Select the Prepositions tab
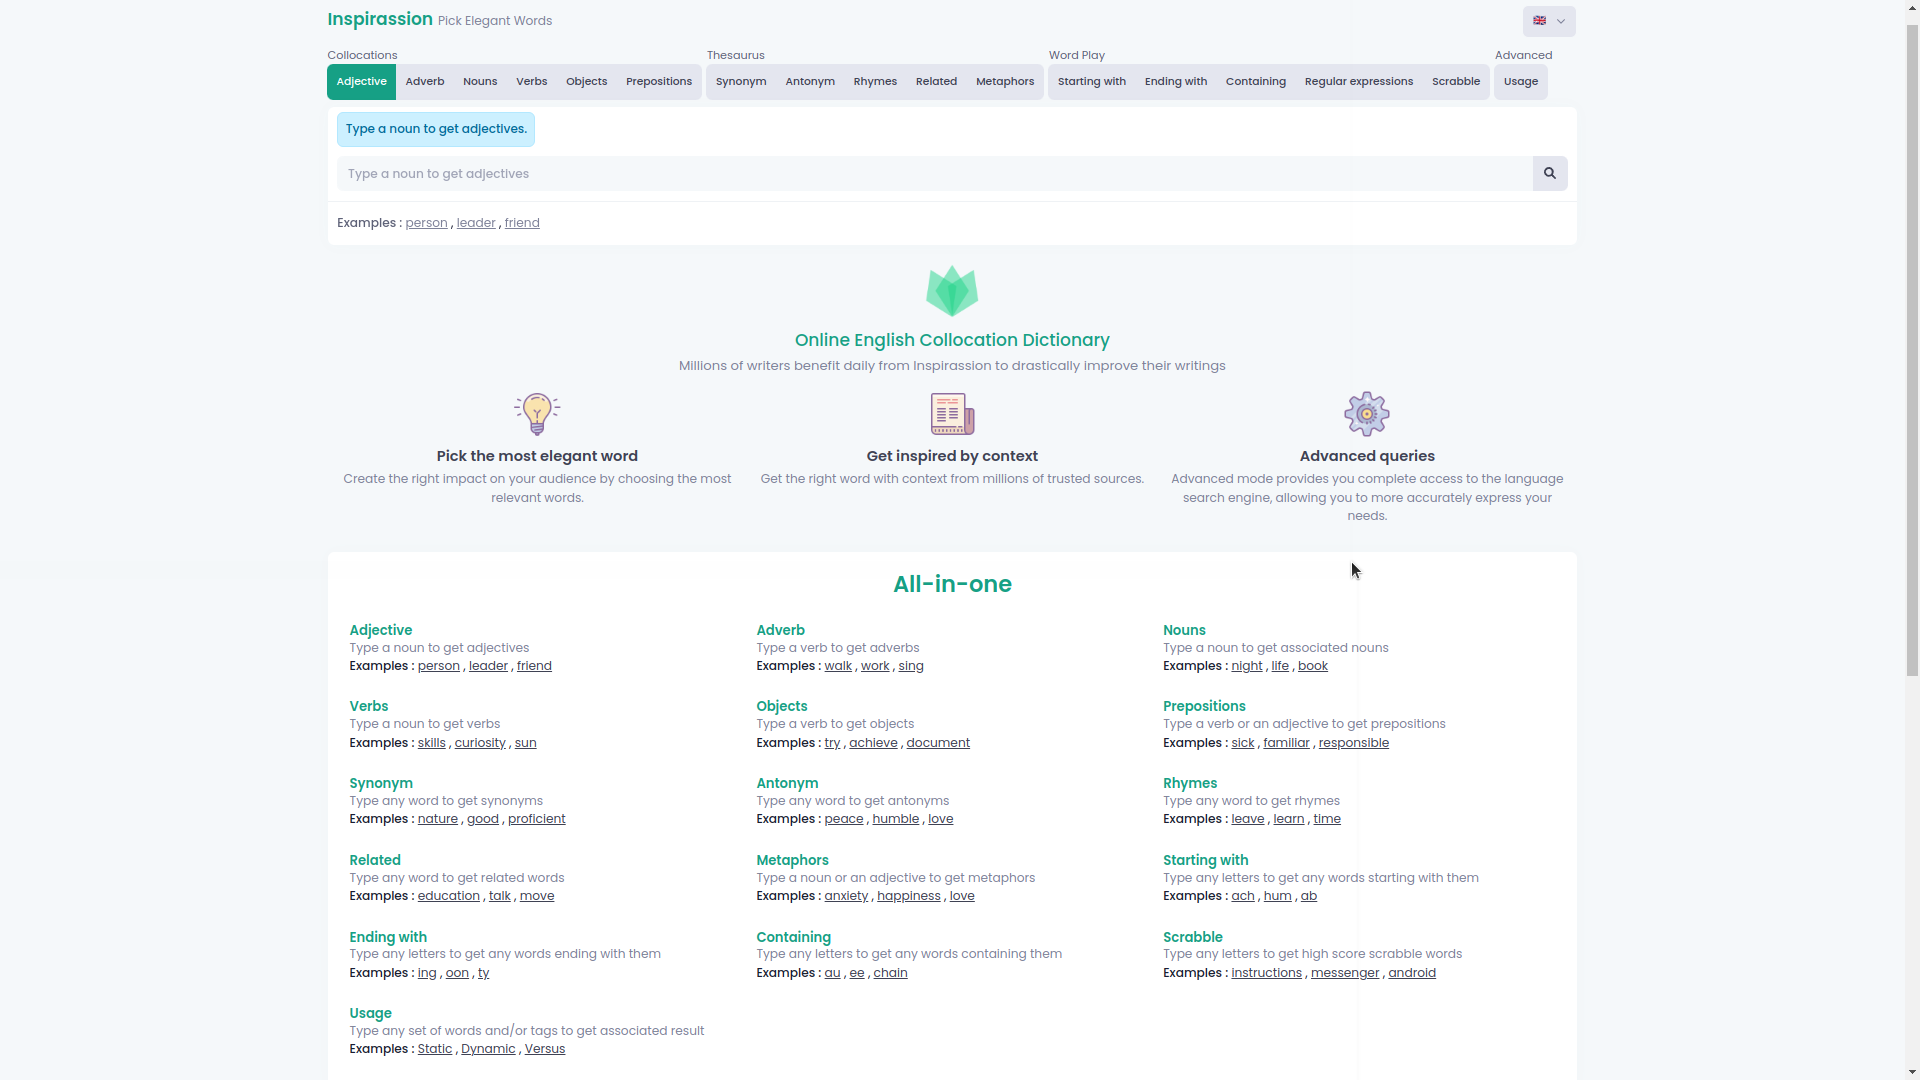 [659, 82]
